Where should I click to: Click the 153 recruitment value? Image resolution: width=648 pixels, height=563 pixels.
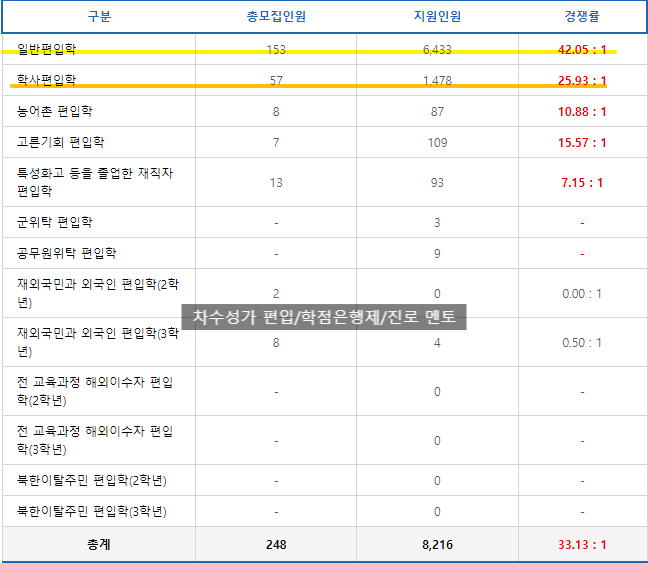276,50
